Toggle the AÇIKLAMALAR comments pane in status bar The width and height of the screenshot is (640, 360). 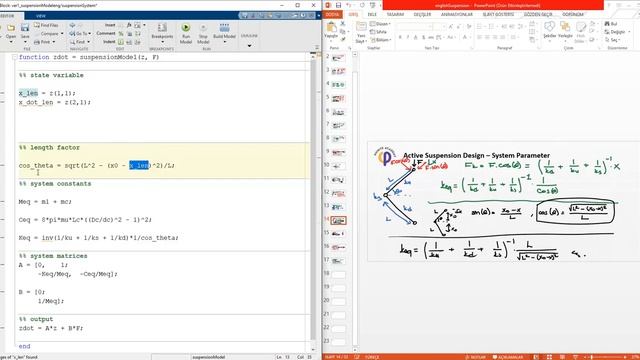507,357
